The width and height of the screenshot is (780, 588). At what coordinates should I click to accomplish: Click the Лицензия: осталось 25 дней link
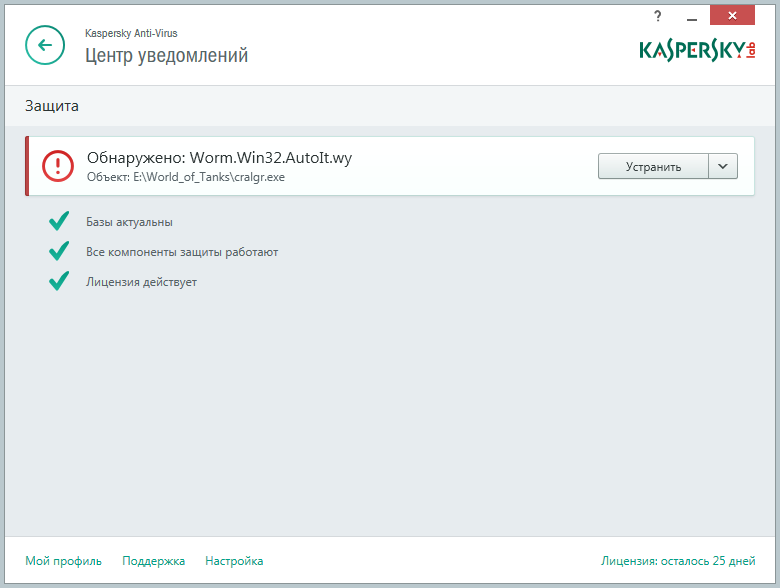click(678, 561)
